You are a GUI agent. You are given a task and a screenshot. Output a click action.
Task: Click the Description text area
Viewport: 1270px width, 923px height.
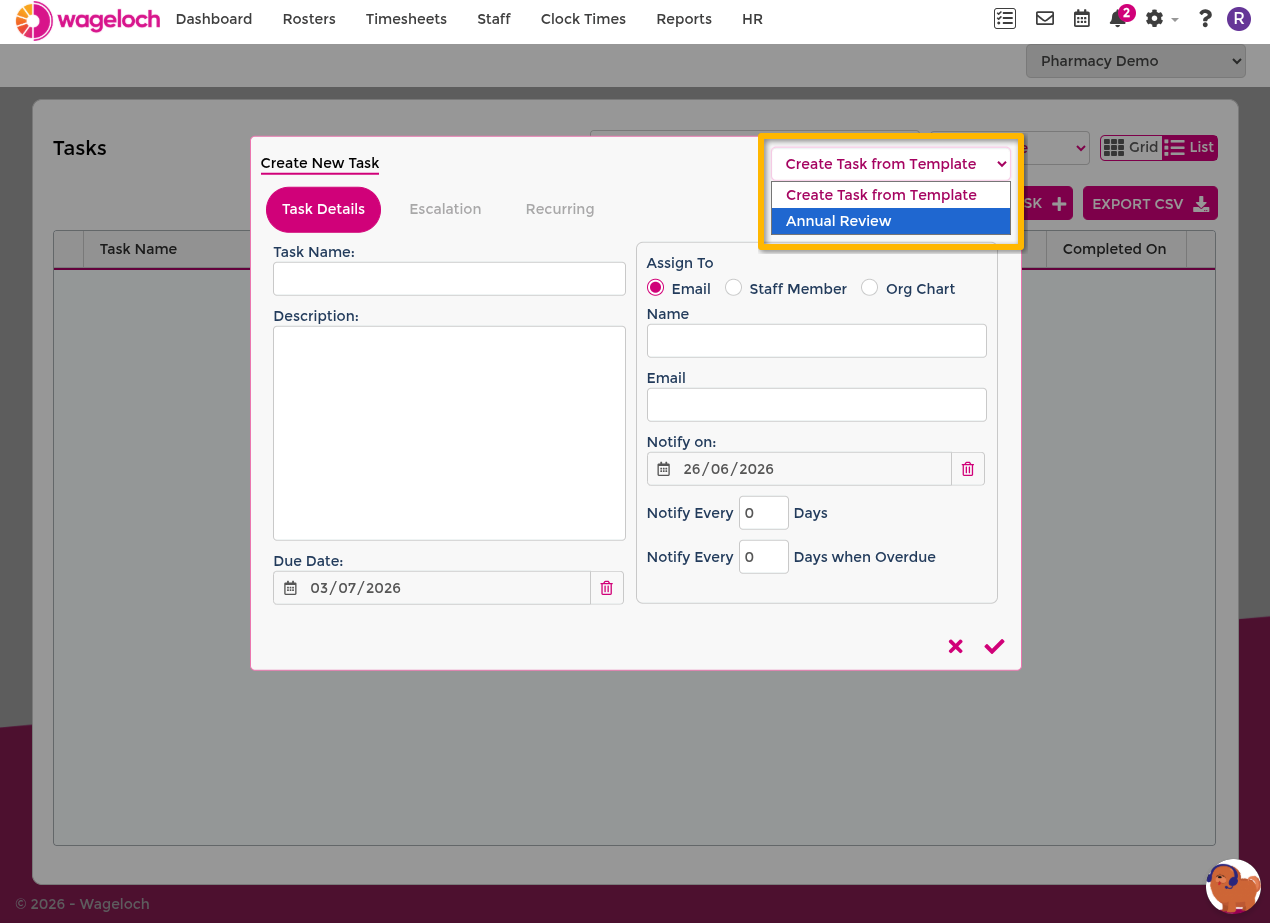click(x=449, y=433)
